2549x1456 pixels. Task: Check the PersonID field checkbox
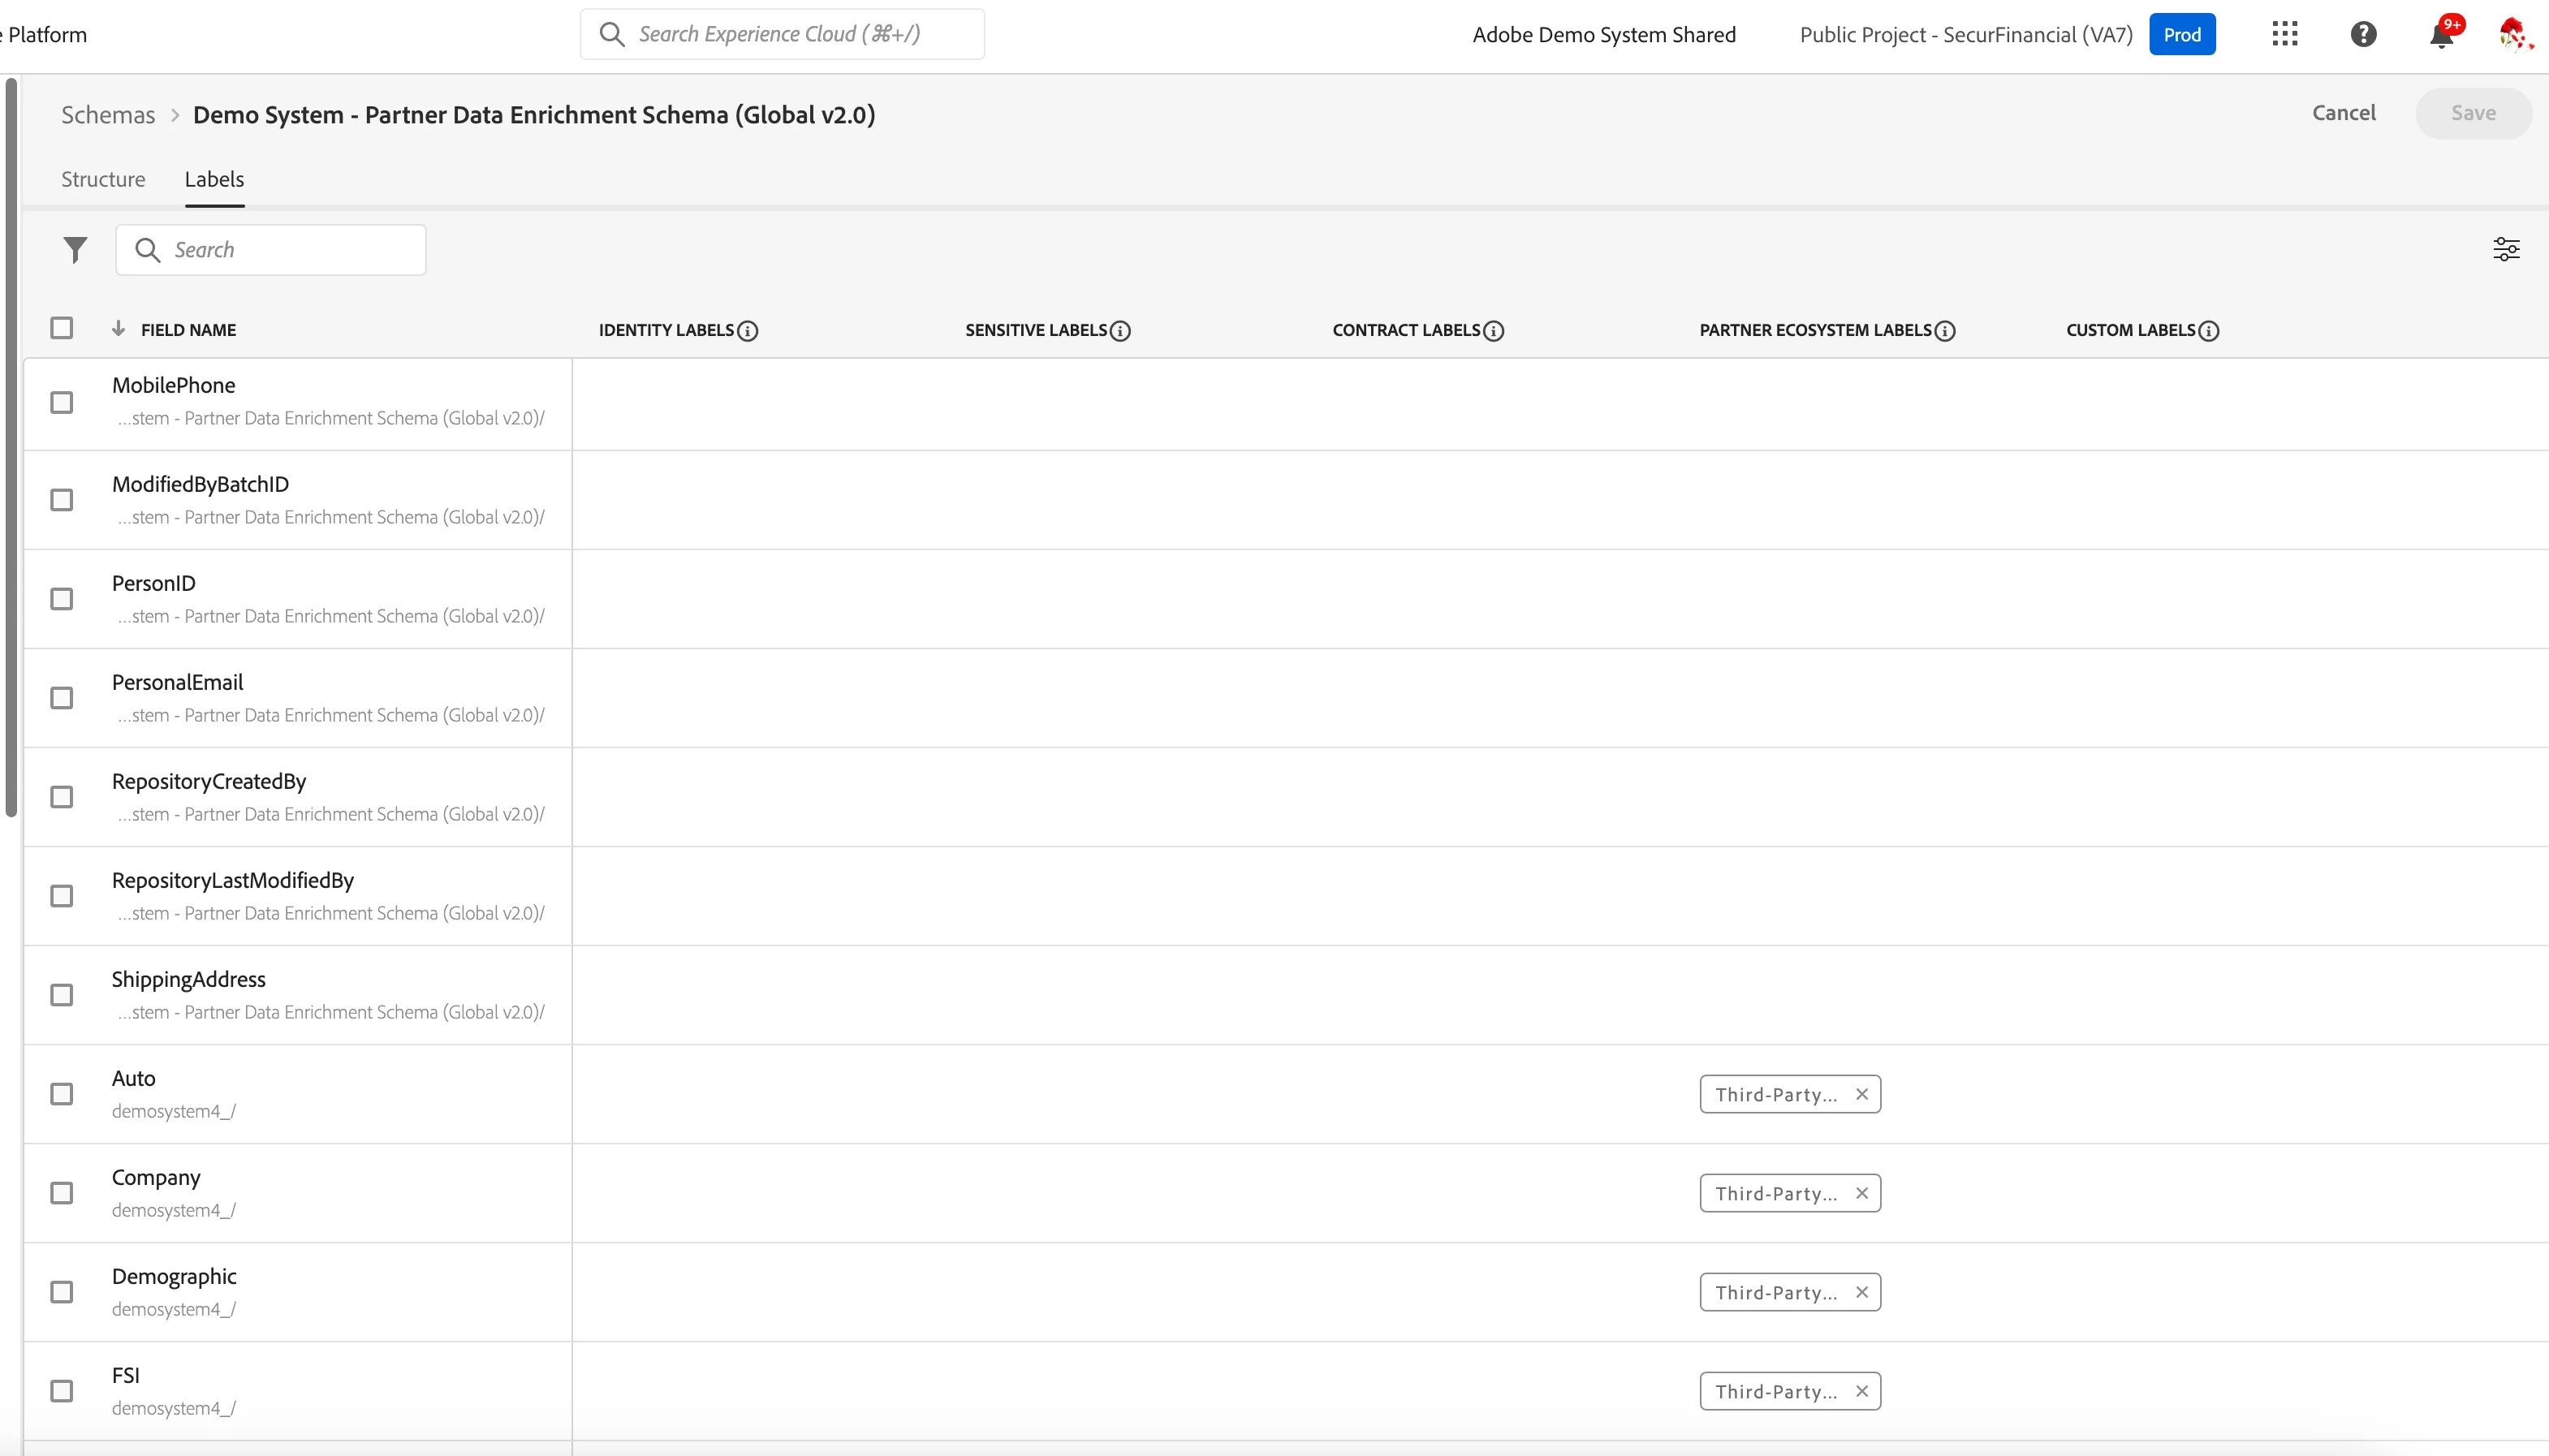[62, 599]
